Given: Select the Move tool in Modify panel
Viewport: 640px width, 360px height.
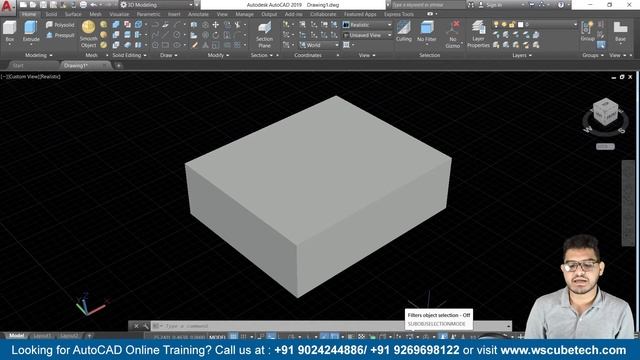Looking at the screenshot, I should (215, 25).
